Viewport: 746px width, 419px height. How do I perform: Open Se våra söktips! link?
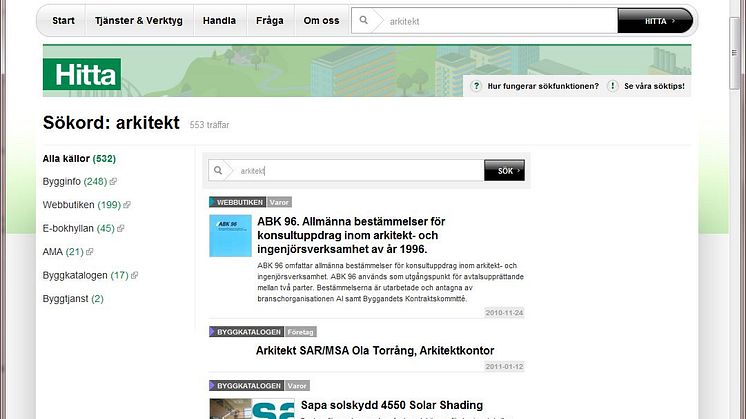pyautogui.click(x=654, y=86)
